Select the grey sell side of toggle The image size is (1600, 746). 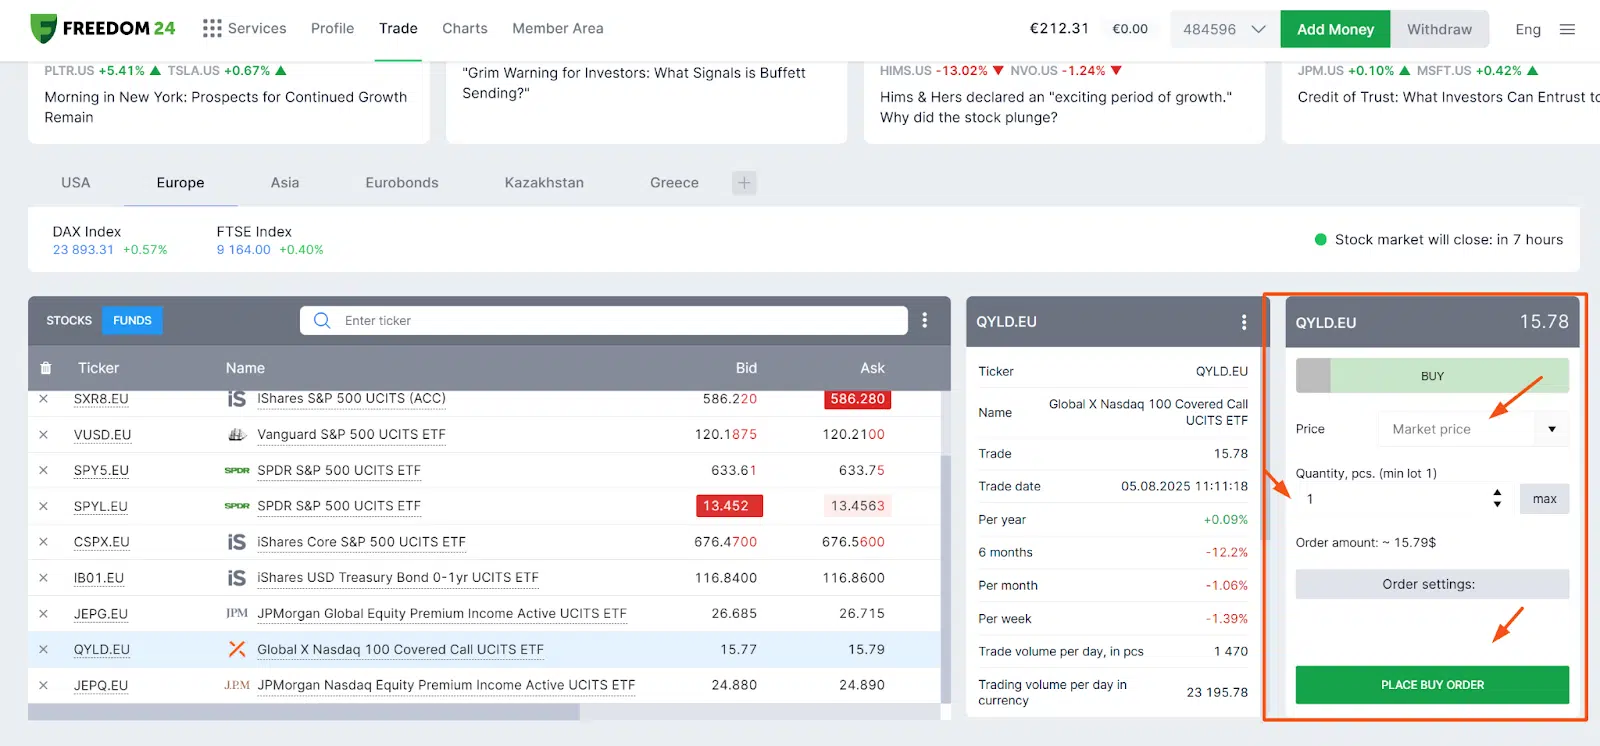pos(1313,376)
